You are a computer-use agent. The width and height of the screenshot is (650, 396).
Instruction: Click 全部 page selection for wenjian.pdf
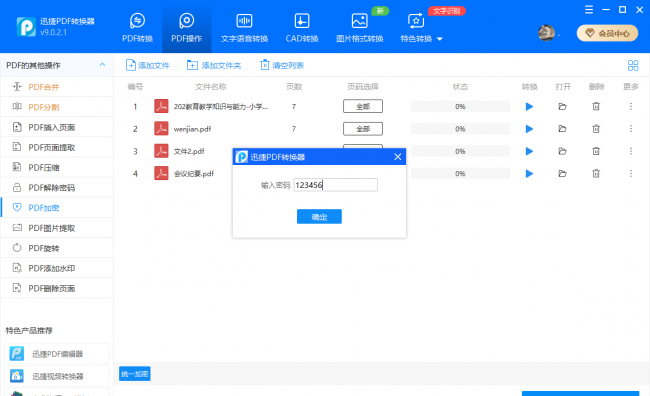click(x=363, y=129)
